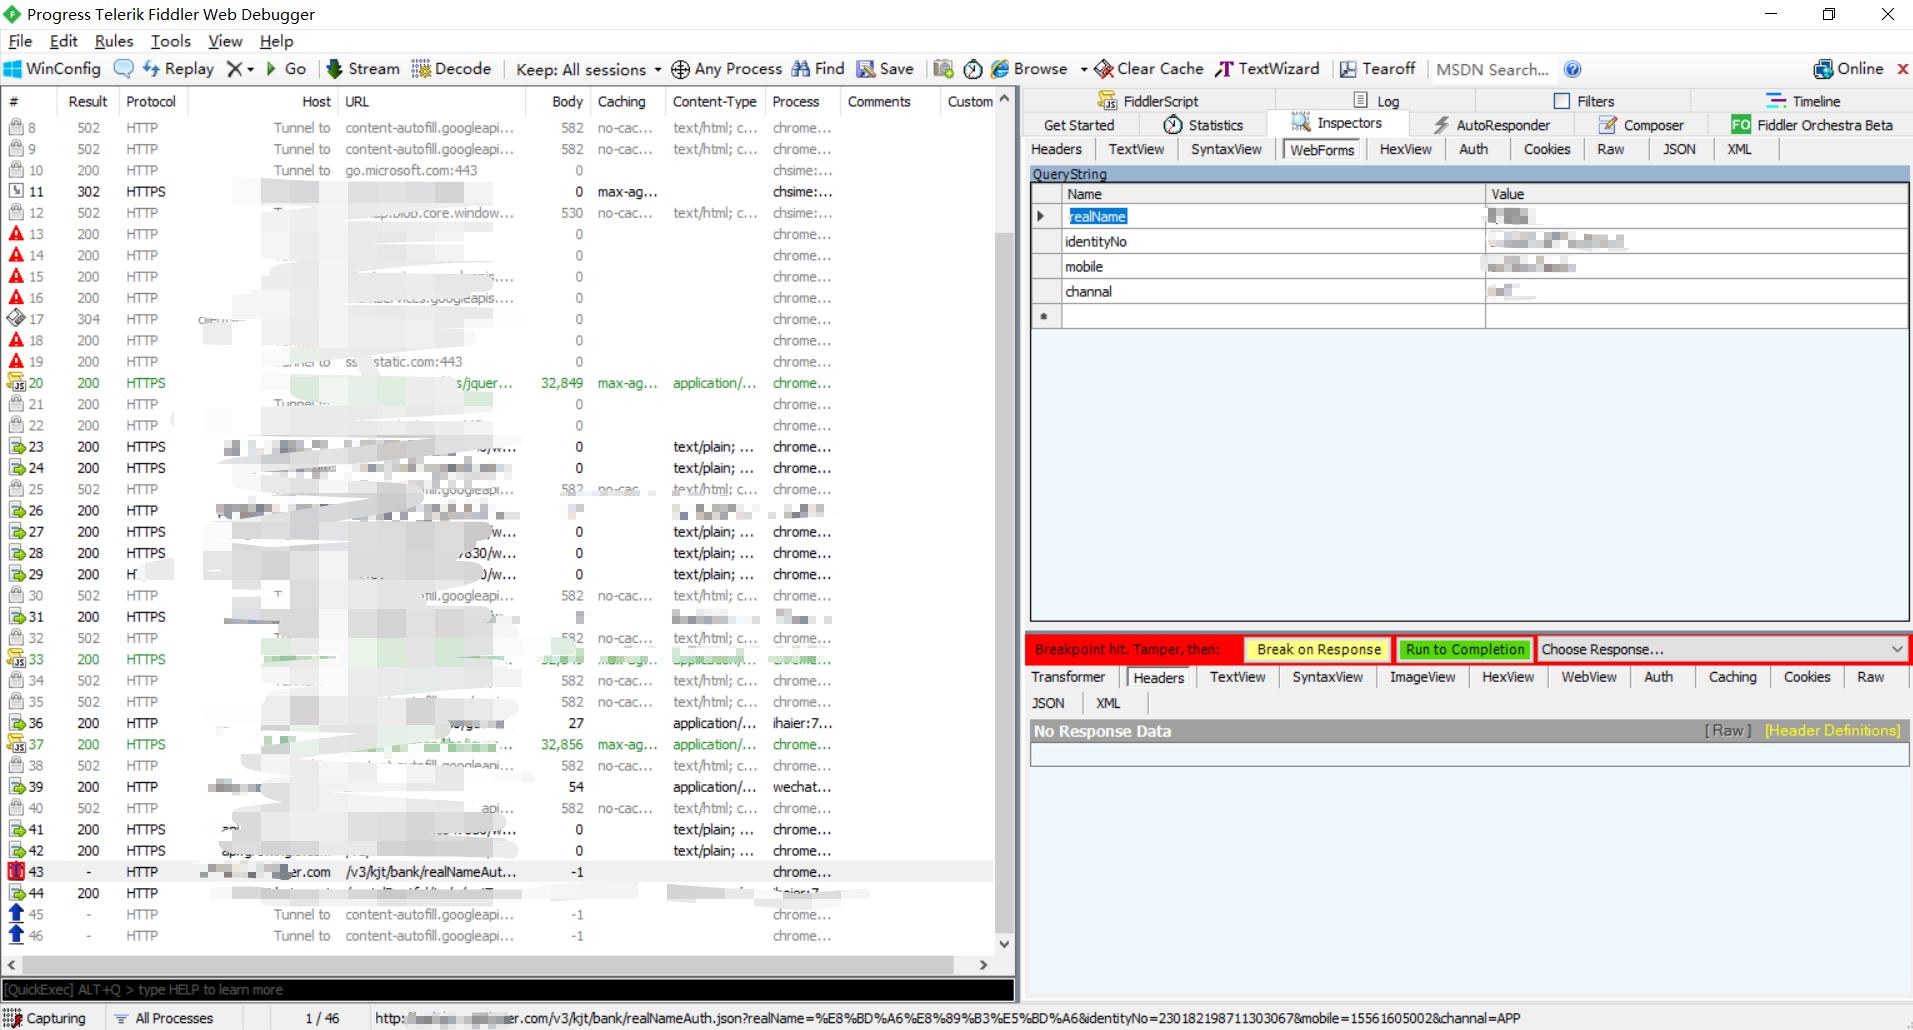Click Run to Completion button
Image resolution: width=1913 pixels, height=1030 pixels.
[1465, 649]
